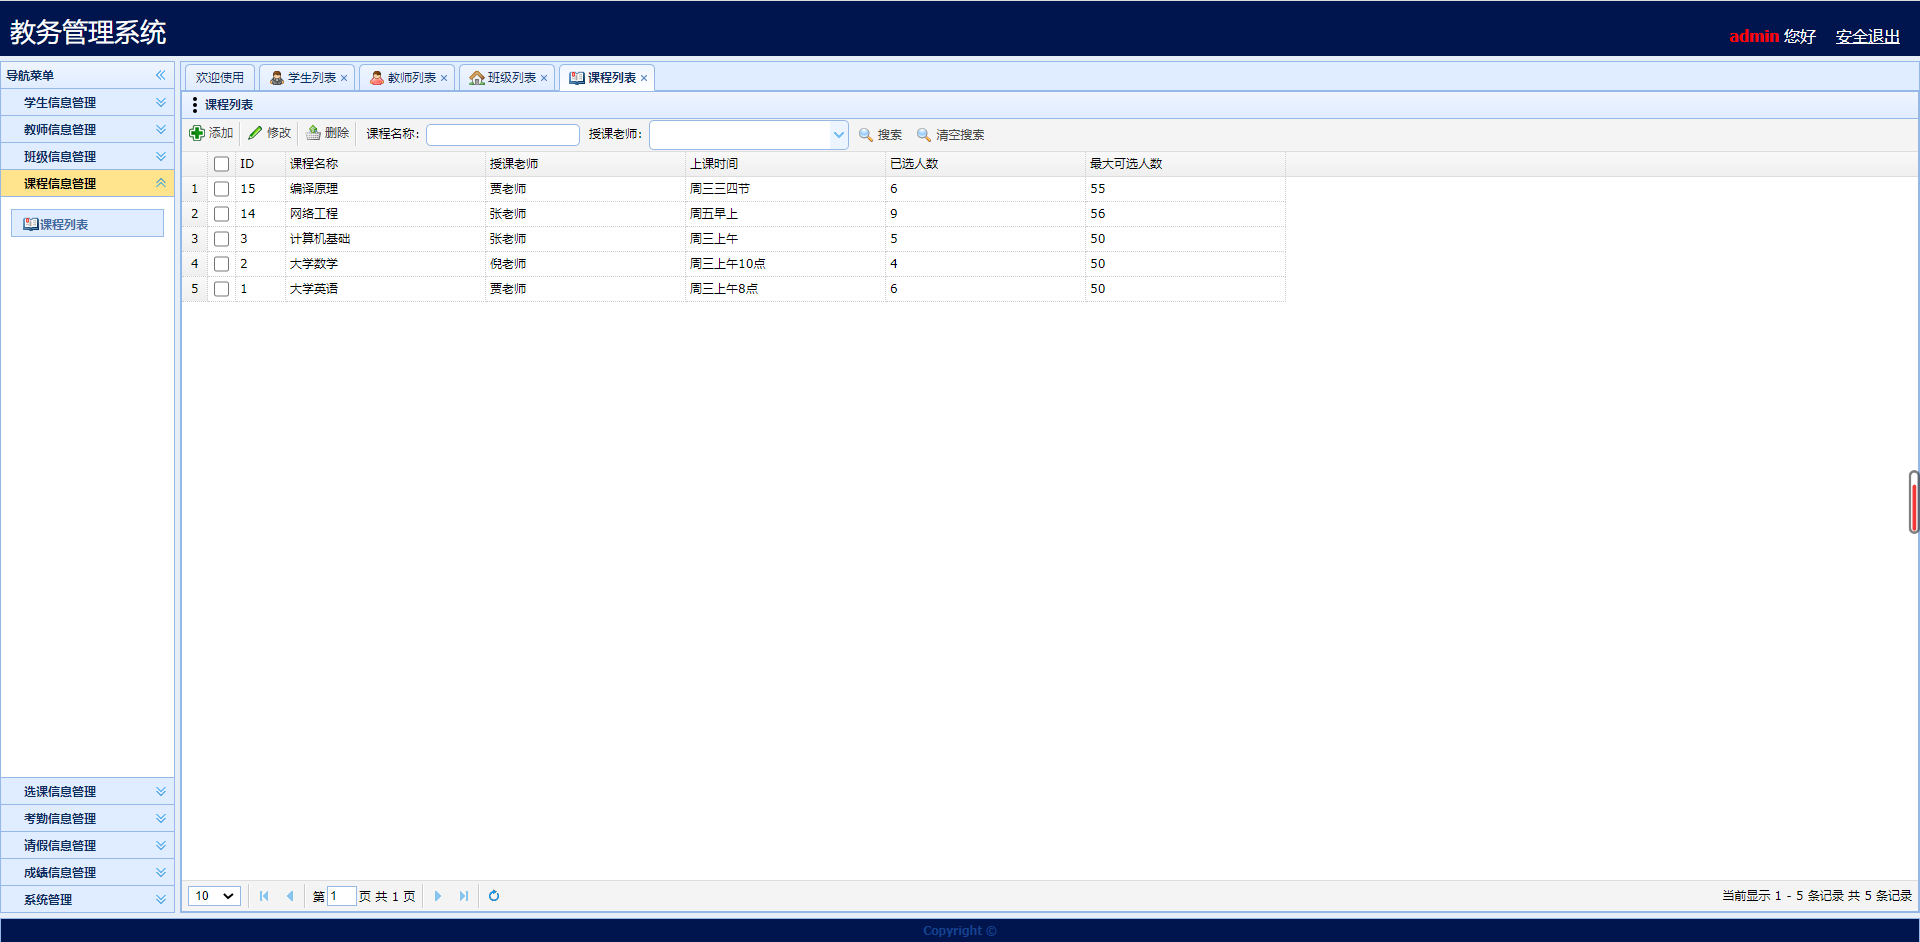Open the 授课老师 dropdown

(x=838, y=135)
